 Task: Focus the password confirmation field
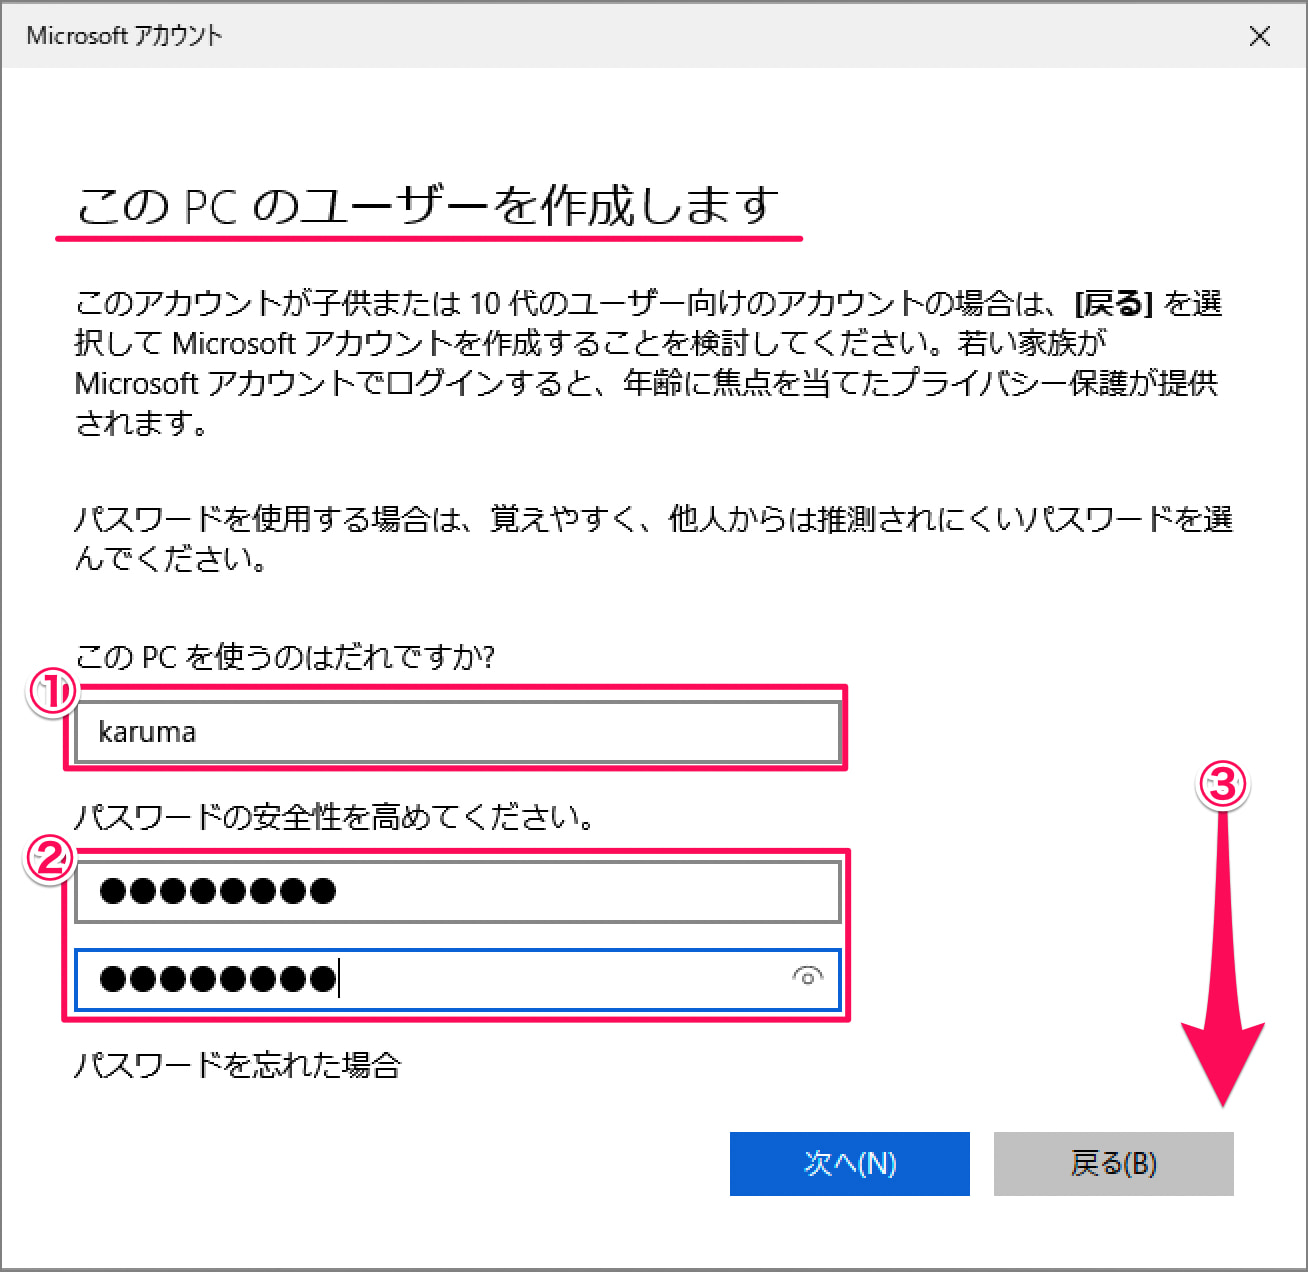(430, 978)
